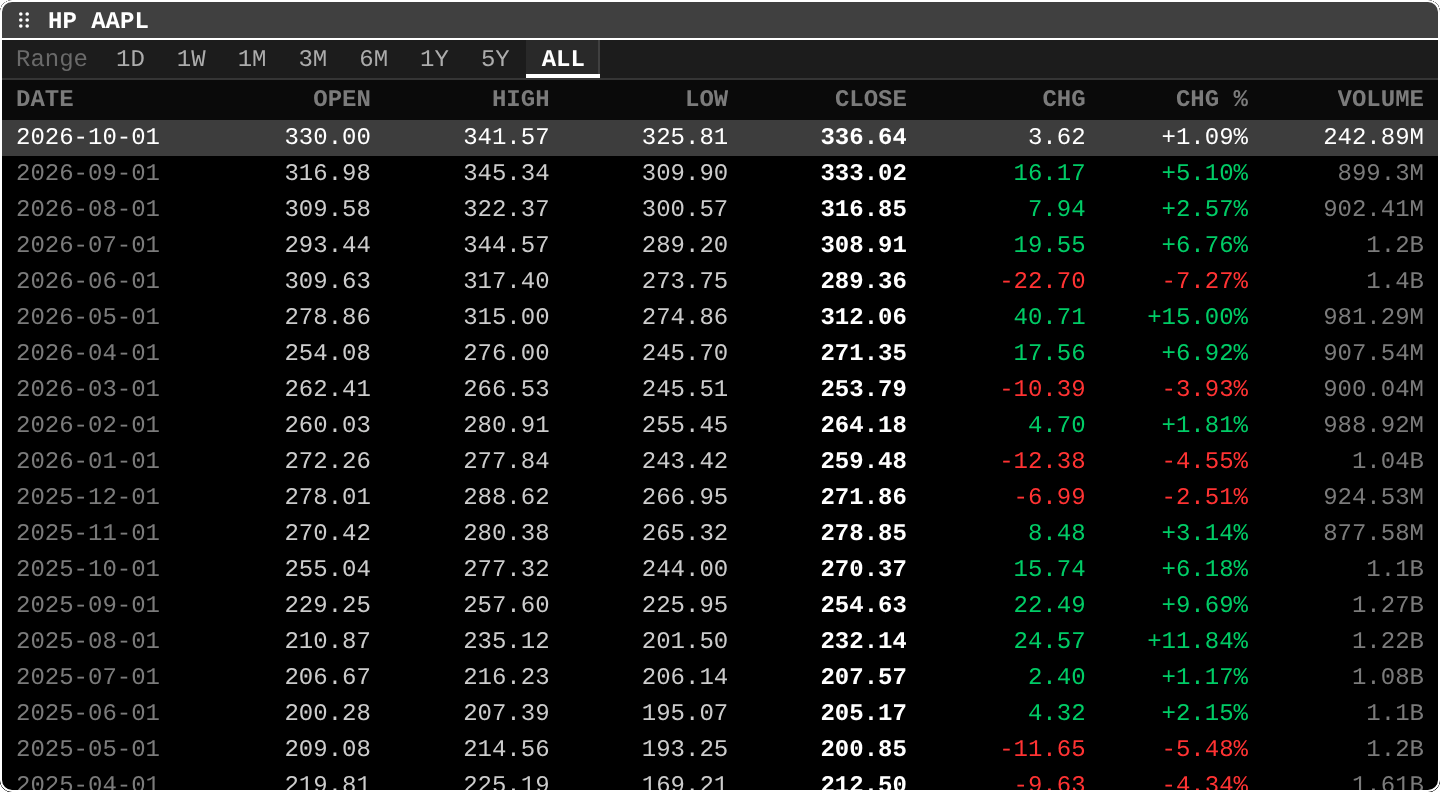Sort by the VOLUME column header
This screenshot has height=792, width=1440.
[x=1381, y=99]
